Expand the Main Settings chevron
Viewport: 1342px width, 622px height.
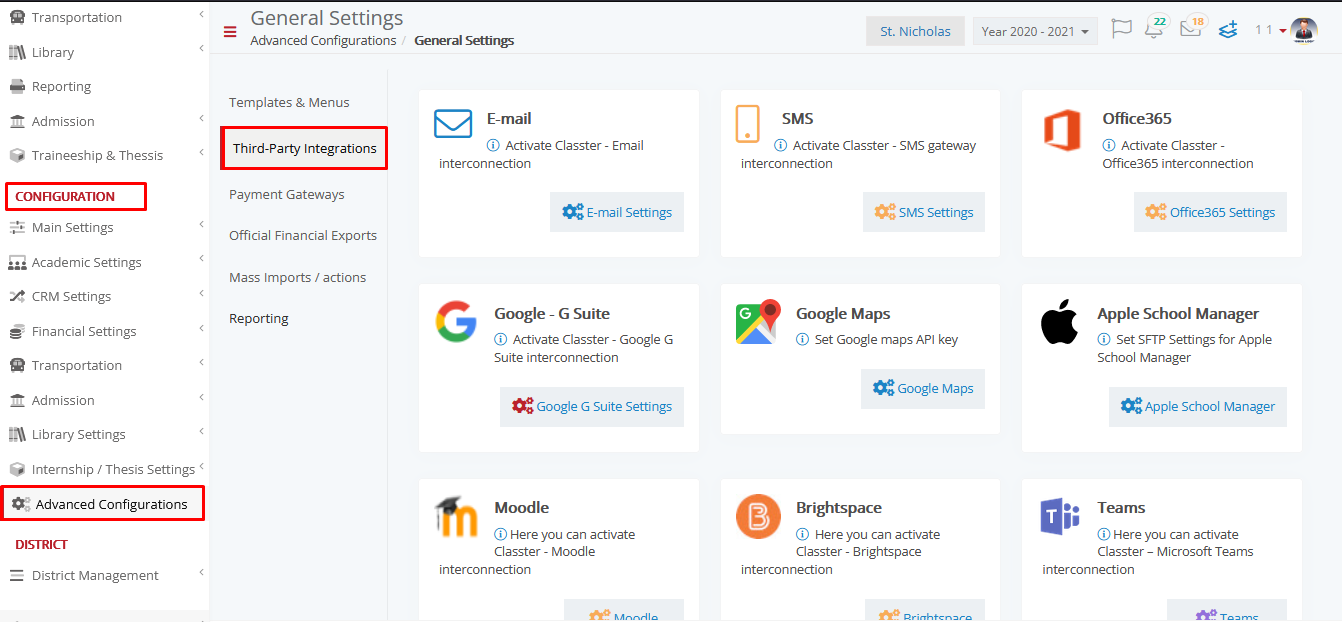(x=201, y=225)
